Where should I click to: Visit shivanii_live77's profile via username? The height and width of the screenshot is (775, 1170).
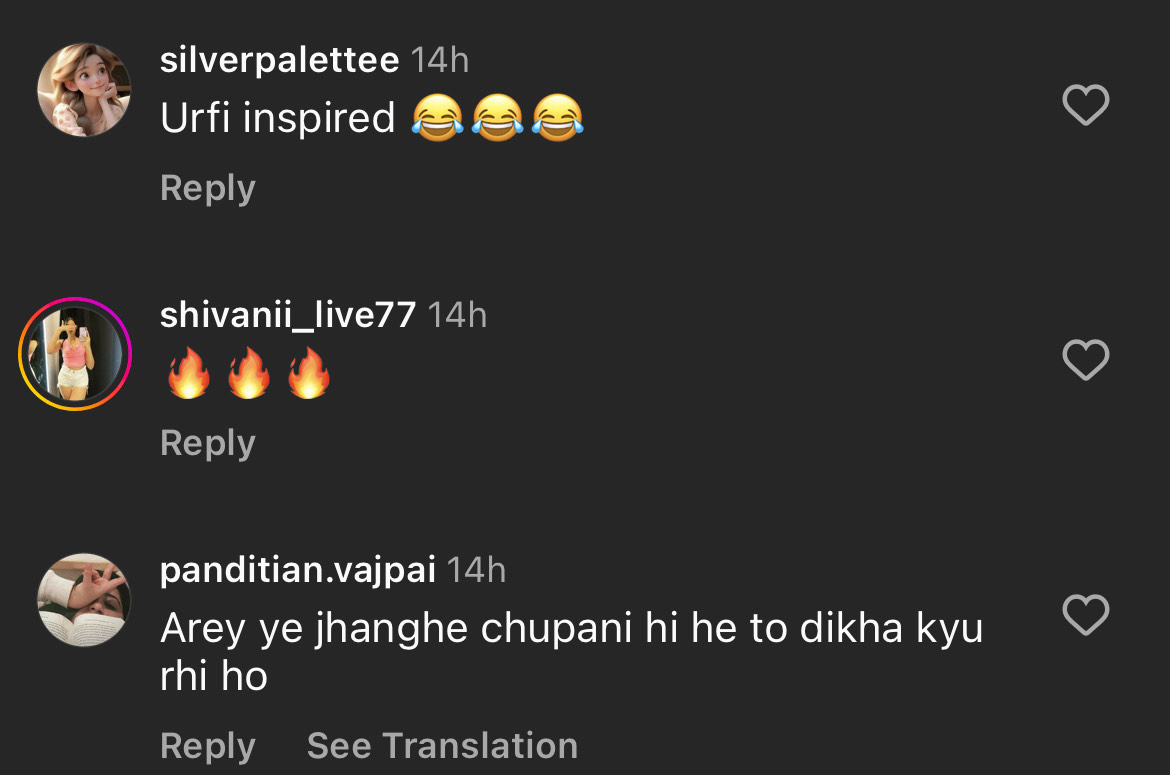click(x=287, y=315)
